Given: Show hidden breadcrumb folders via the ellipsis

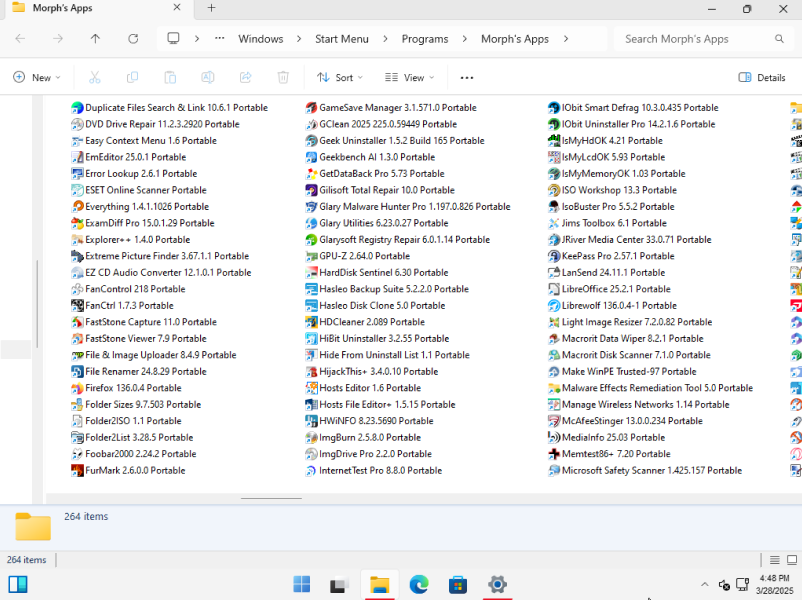Looking at the screenshot, I should point(219,39).
